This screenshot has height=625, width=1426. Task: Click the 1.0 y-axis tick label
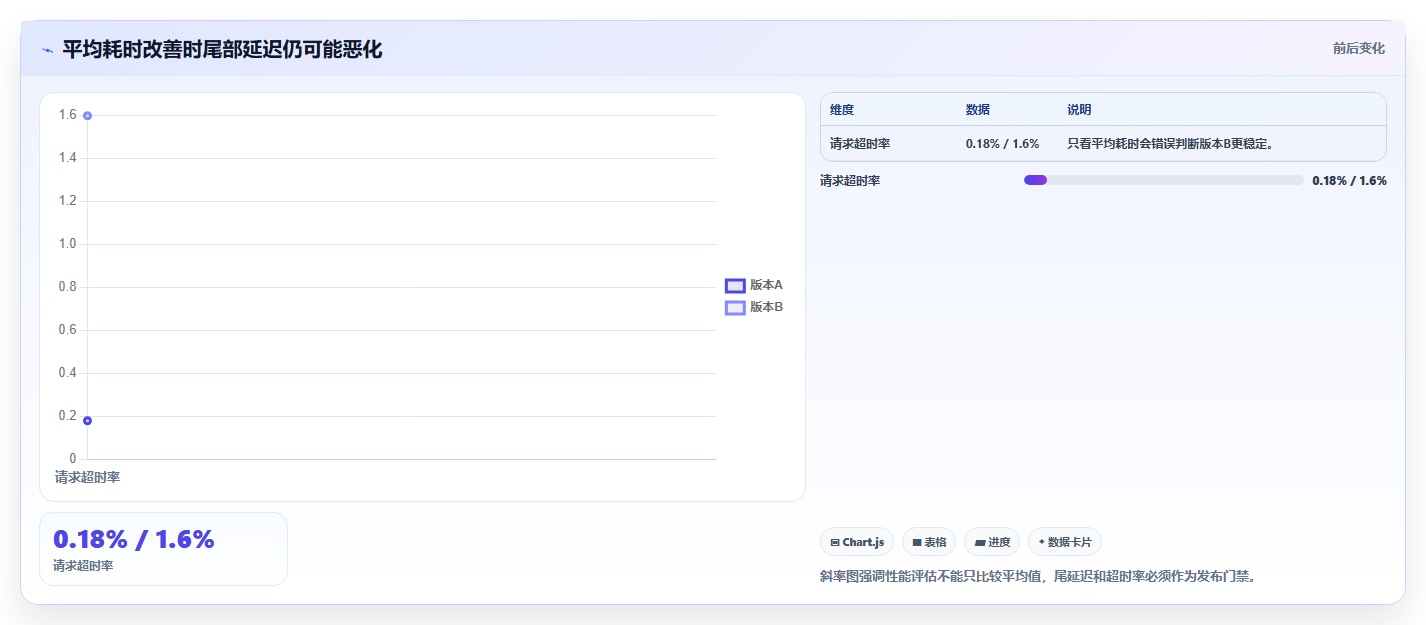(x=67, y=244)
